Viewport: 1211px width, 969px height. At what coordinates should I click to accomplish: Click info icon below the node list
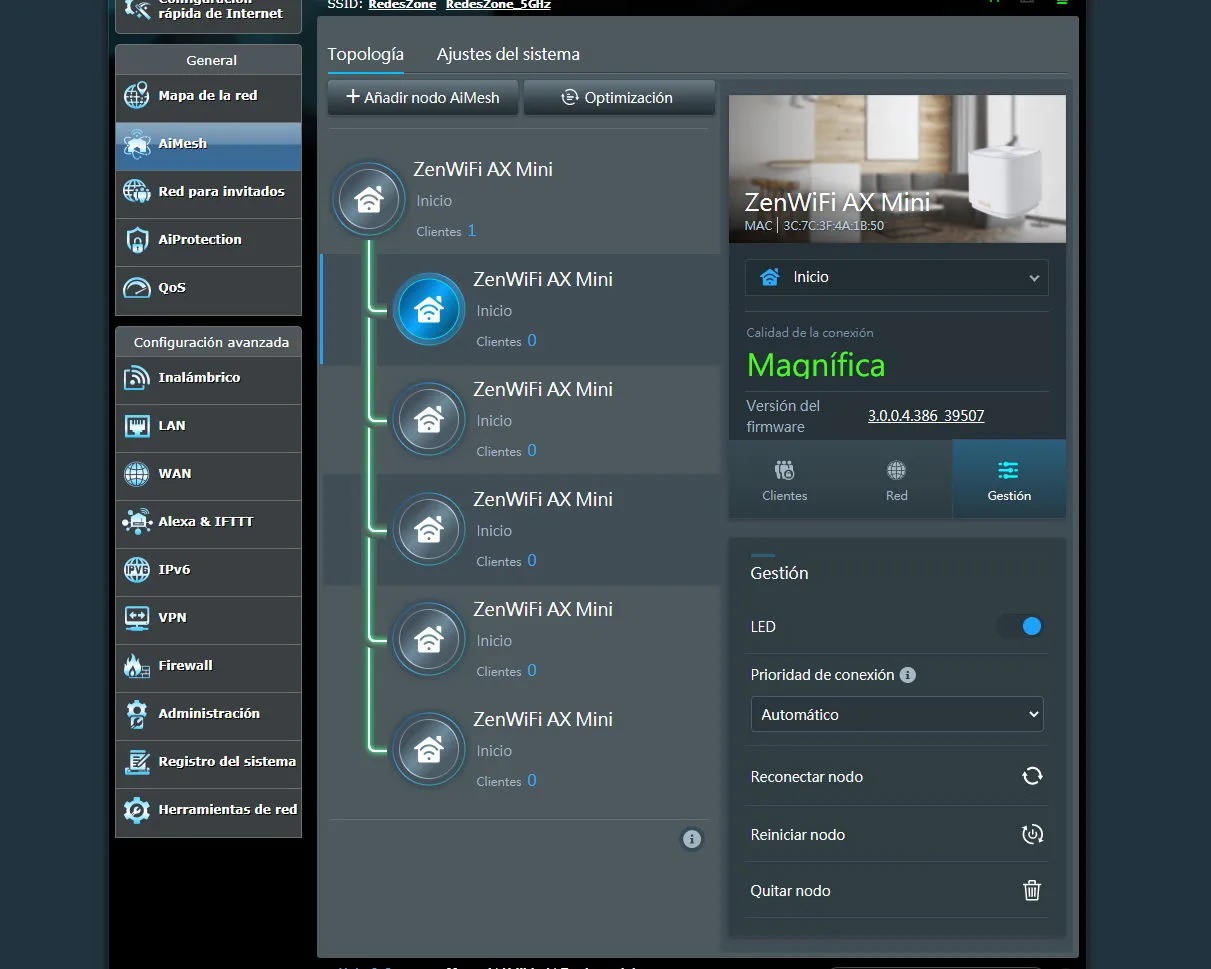(x=691, y=839)
